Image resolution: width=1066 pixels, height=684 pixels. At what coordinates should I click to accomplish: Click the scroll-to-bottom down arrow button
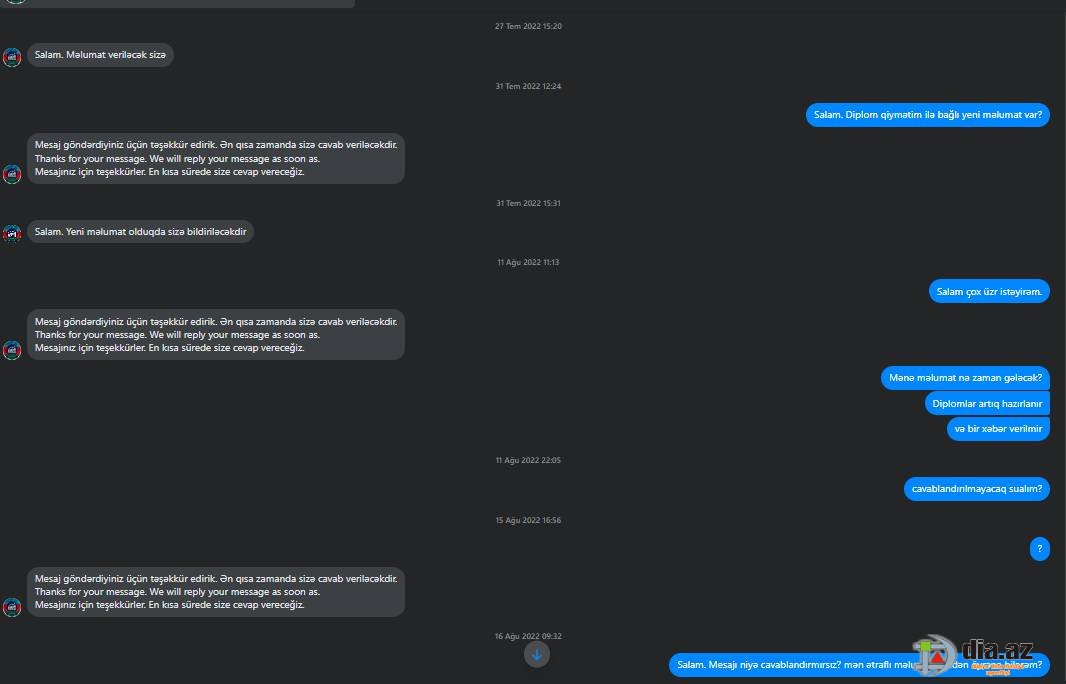pyautogui.click(x=536, y=655)
